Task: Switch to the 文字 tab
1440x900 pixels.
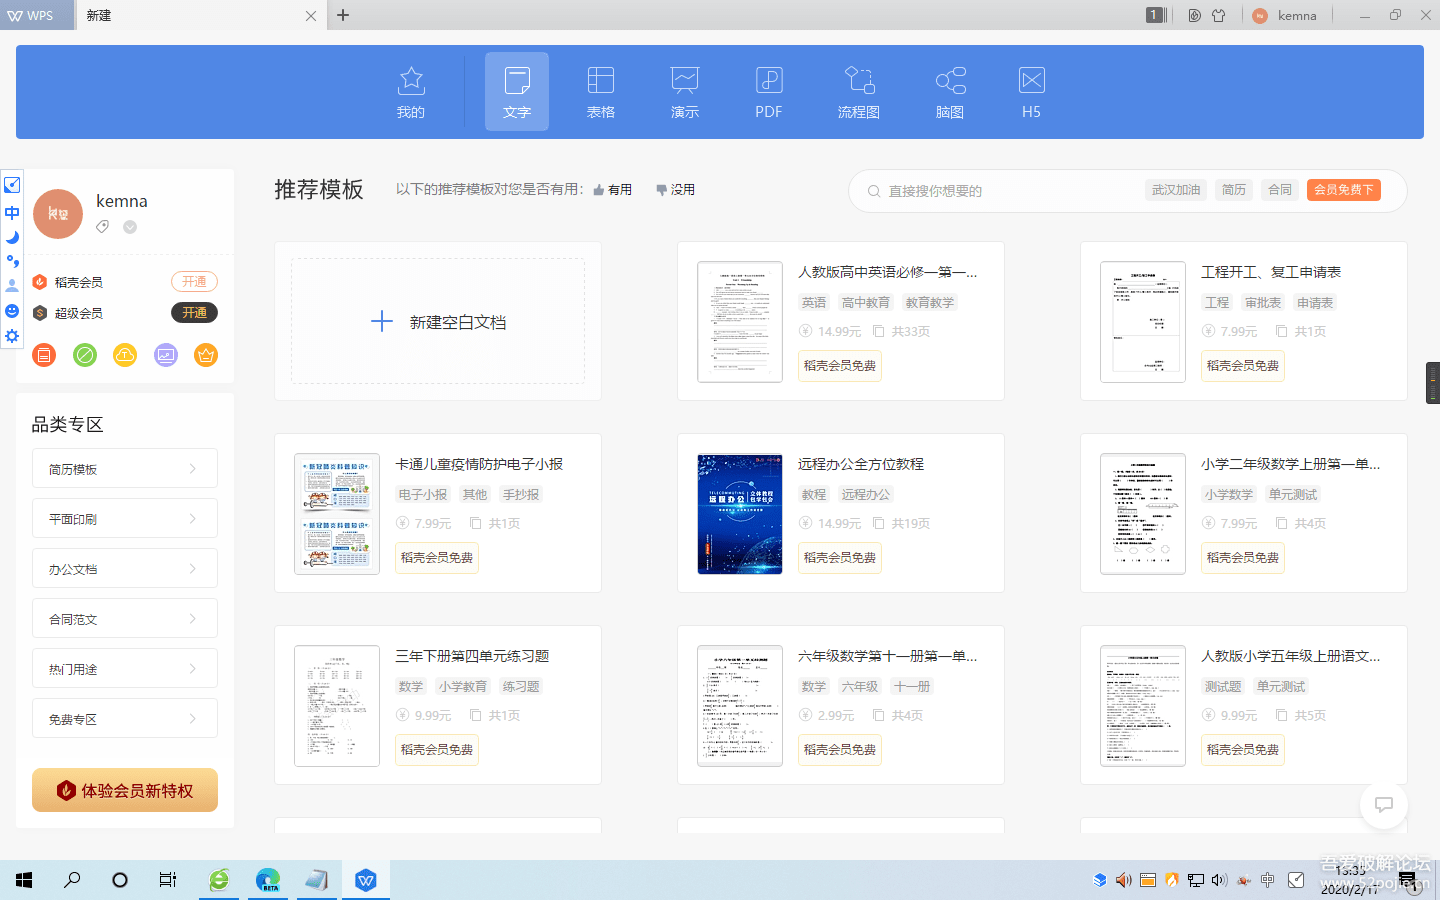Action: pyautogui.click(x=517, y=91)
